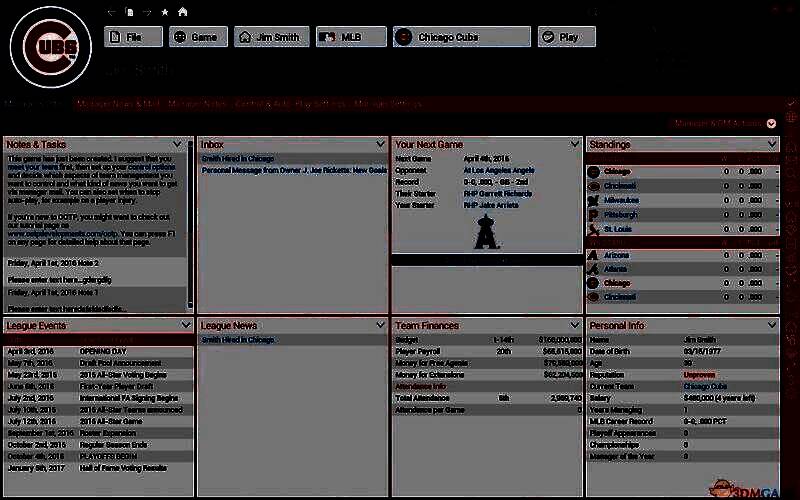Viewport: 800px width, 500px height.
Task: Click the back arrow navigation icon
Action: tap(112, 12)
